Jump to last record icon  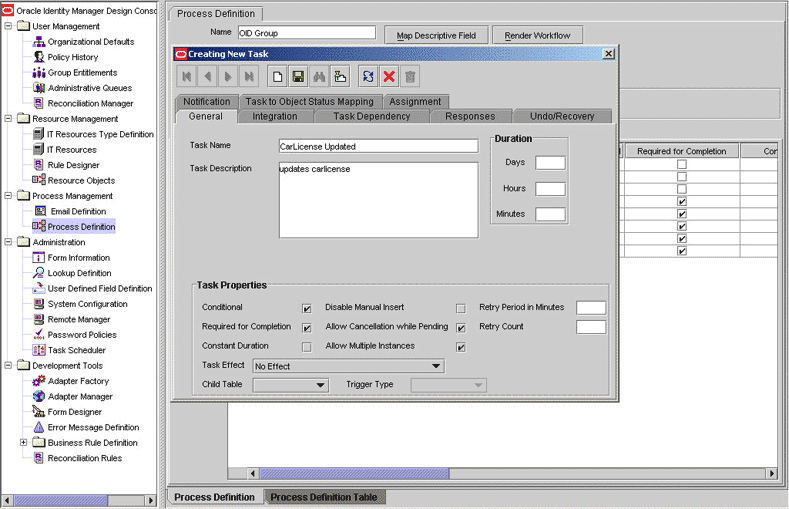coord(249,77)
